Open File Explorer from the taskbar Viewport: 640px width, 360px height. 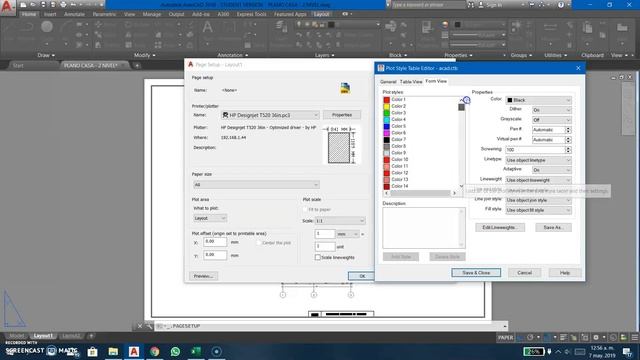tap(113, 351)
